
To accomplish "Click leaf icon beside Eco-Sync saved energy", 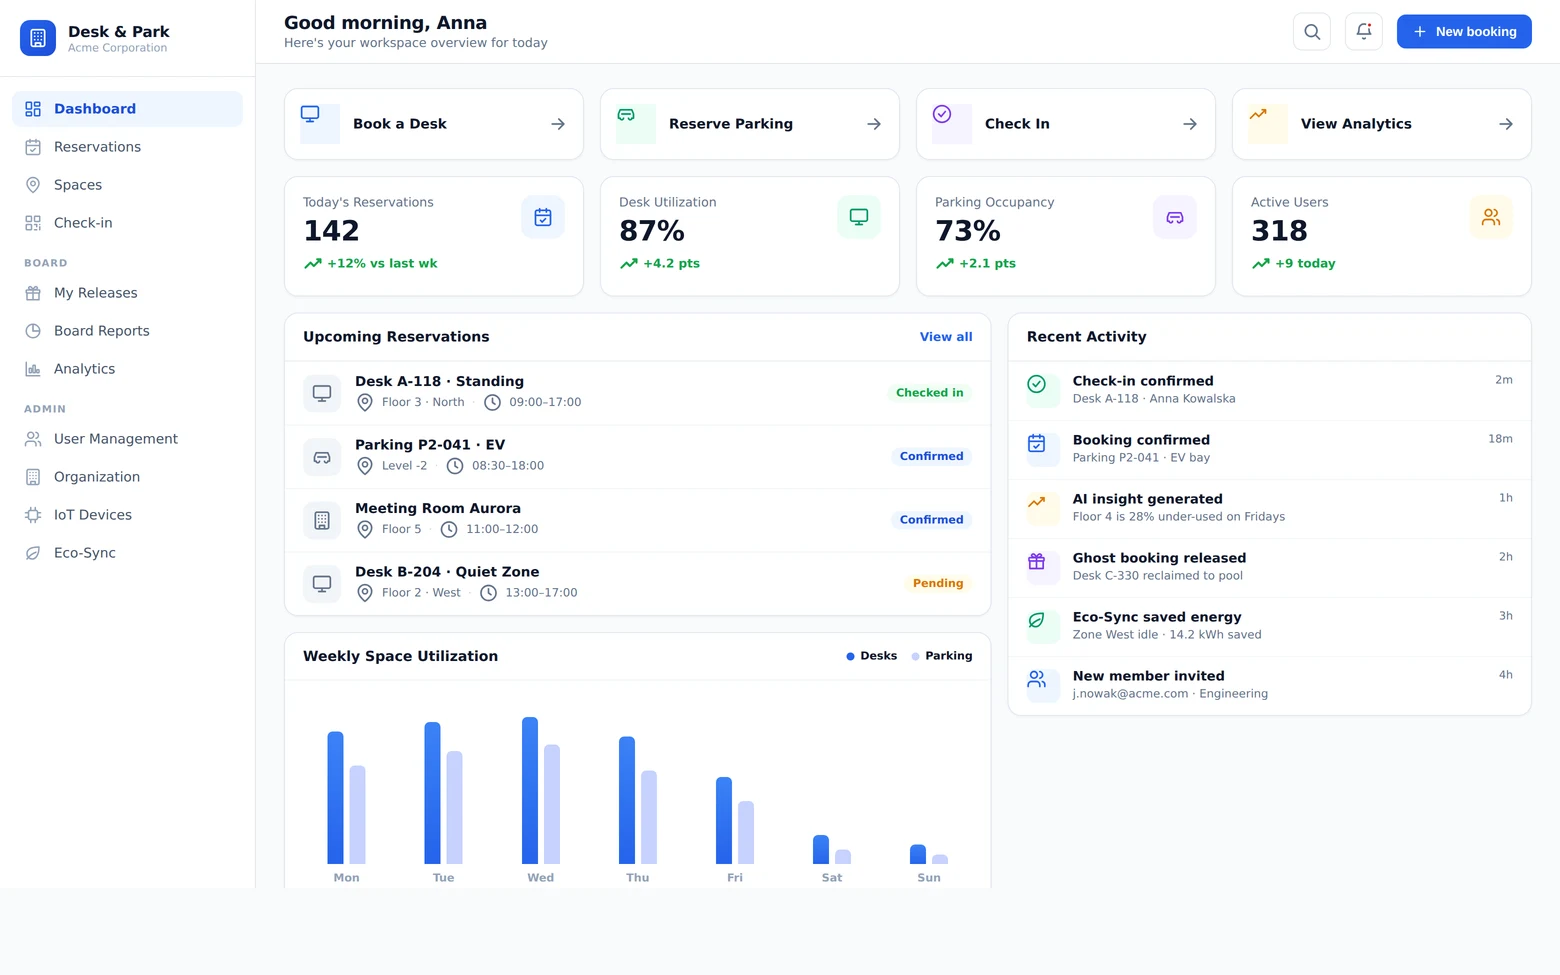I will 1037,621.
